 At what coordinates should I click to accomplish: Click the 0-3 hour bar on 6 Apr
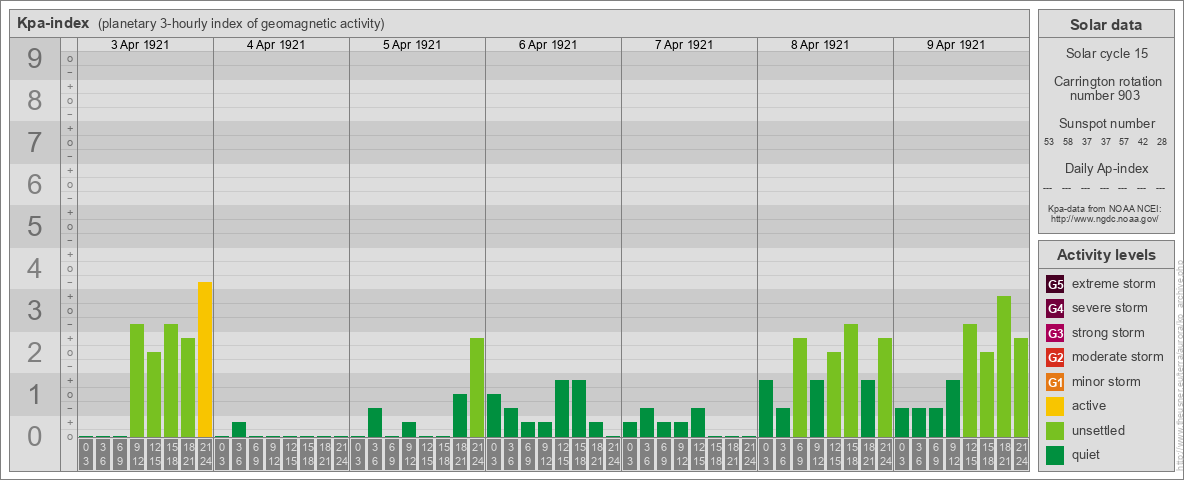pos(494,415)
